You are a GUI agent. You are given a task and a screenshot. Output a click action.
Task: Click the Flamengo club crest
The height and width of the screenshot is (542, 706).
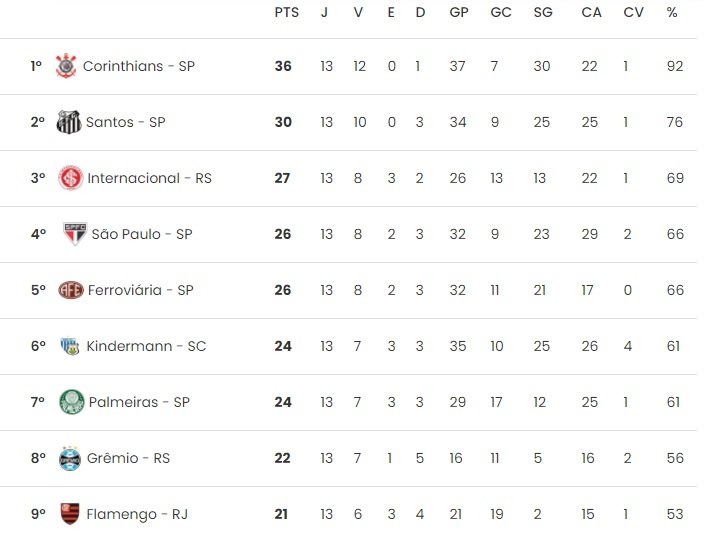click(70, 514)
